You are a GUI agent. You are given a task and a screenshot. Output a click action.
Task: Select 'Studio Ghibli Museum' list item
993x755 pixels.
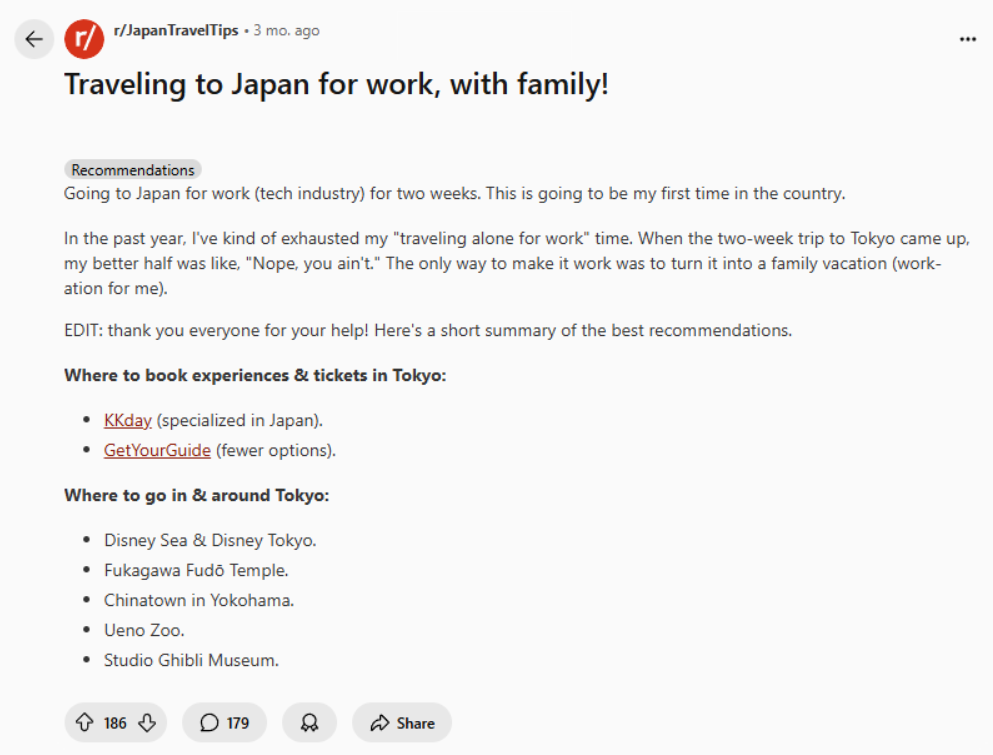(x=191, y=660)
